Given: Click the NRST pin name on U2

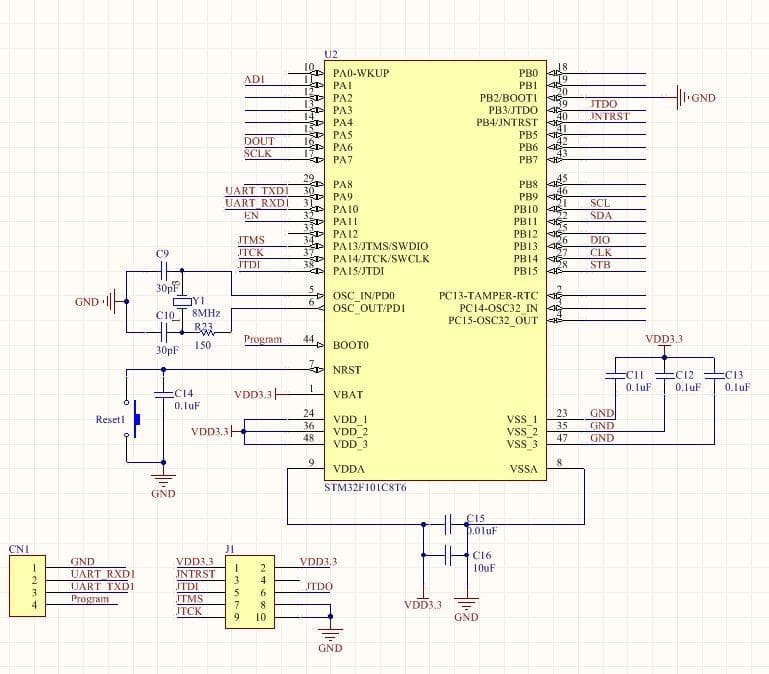Looking at the screenshot, I should click(x=347, y=370).
